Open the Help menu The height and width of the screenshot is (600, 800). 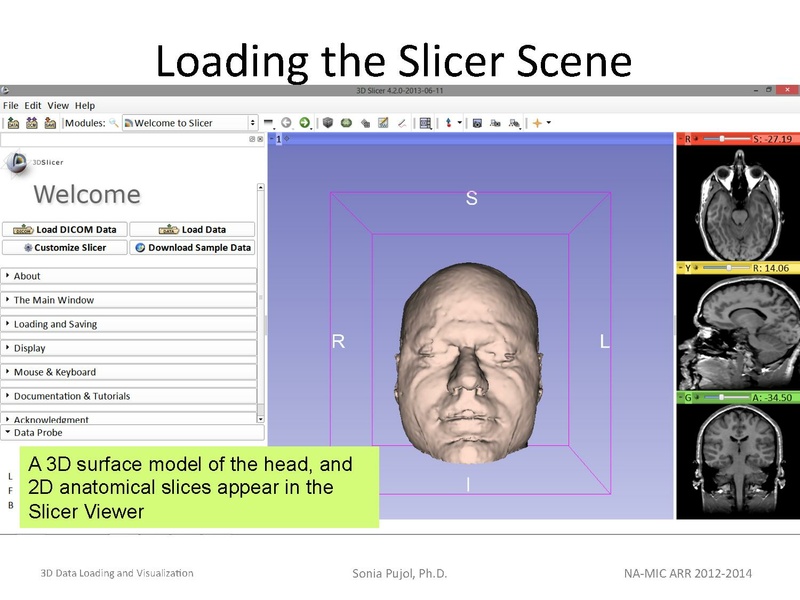click(x=85, y=106)
